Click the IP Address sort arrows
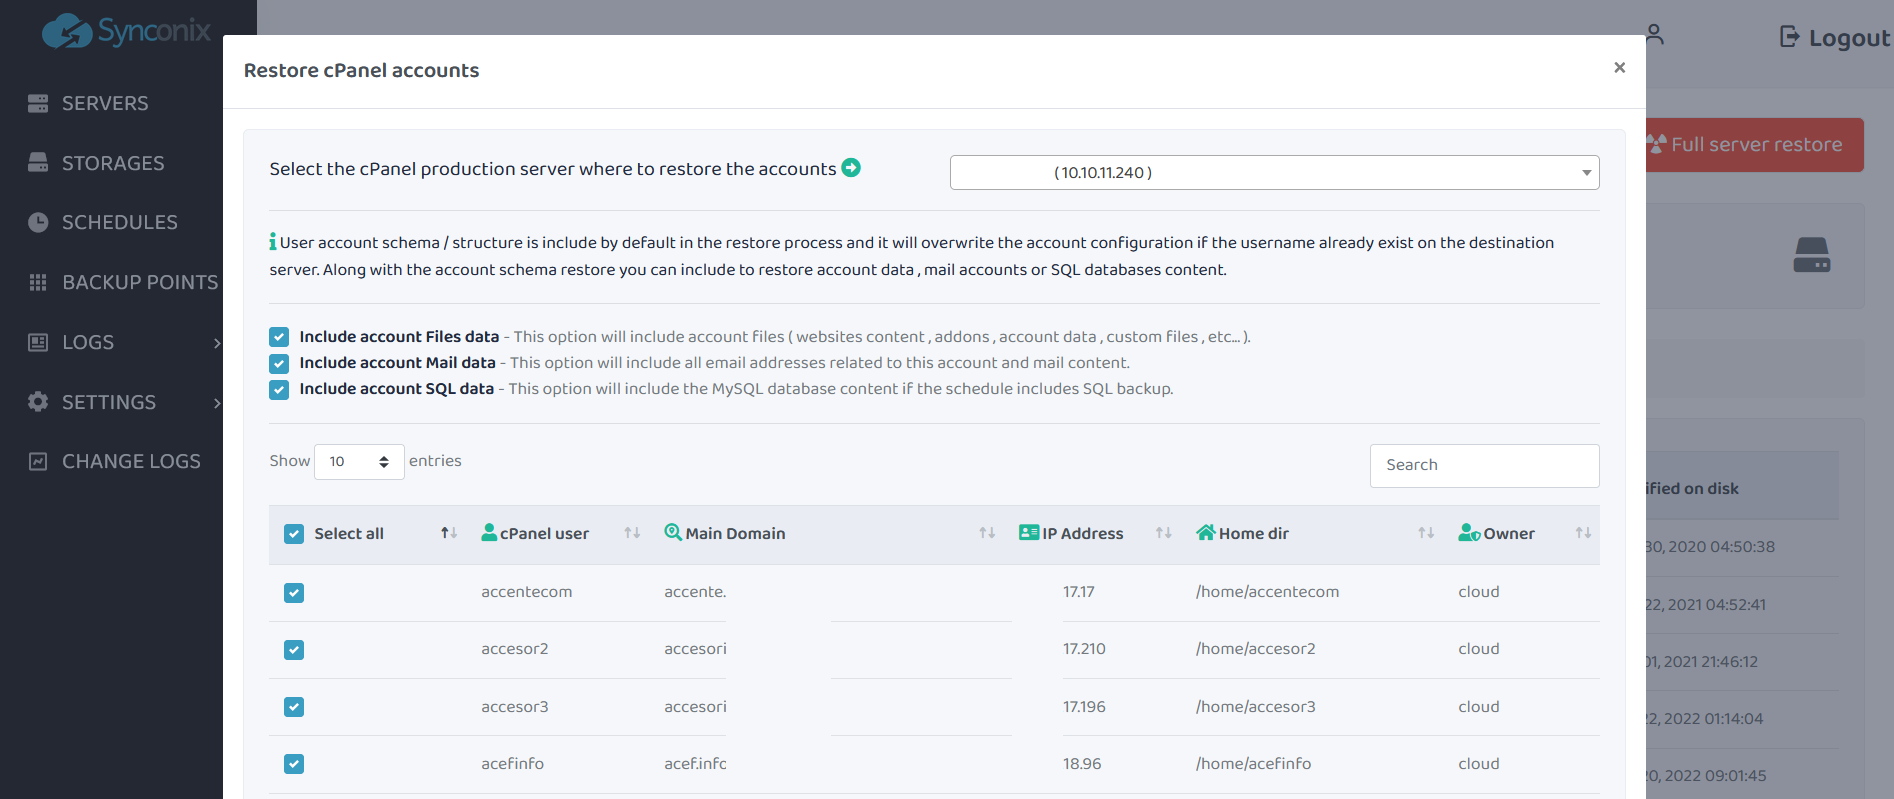The height and width of the screenshot is (799, 1894). (x=1163, y=533)
